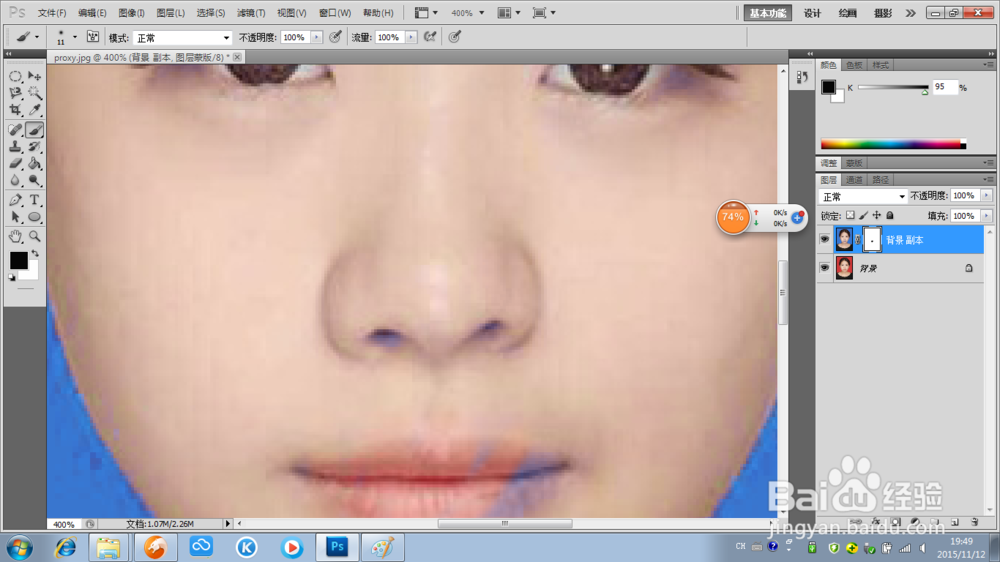Switch to the 路径 tab
This screenshot has width=1000, height=562.
pyautogui.click(x=880, y=180)
